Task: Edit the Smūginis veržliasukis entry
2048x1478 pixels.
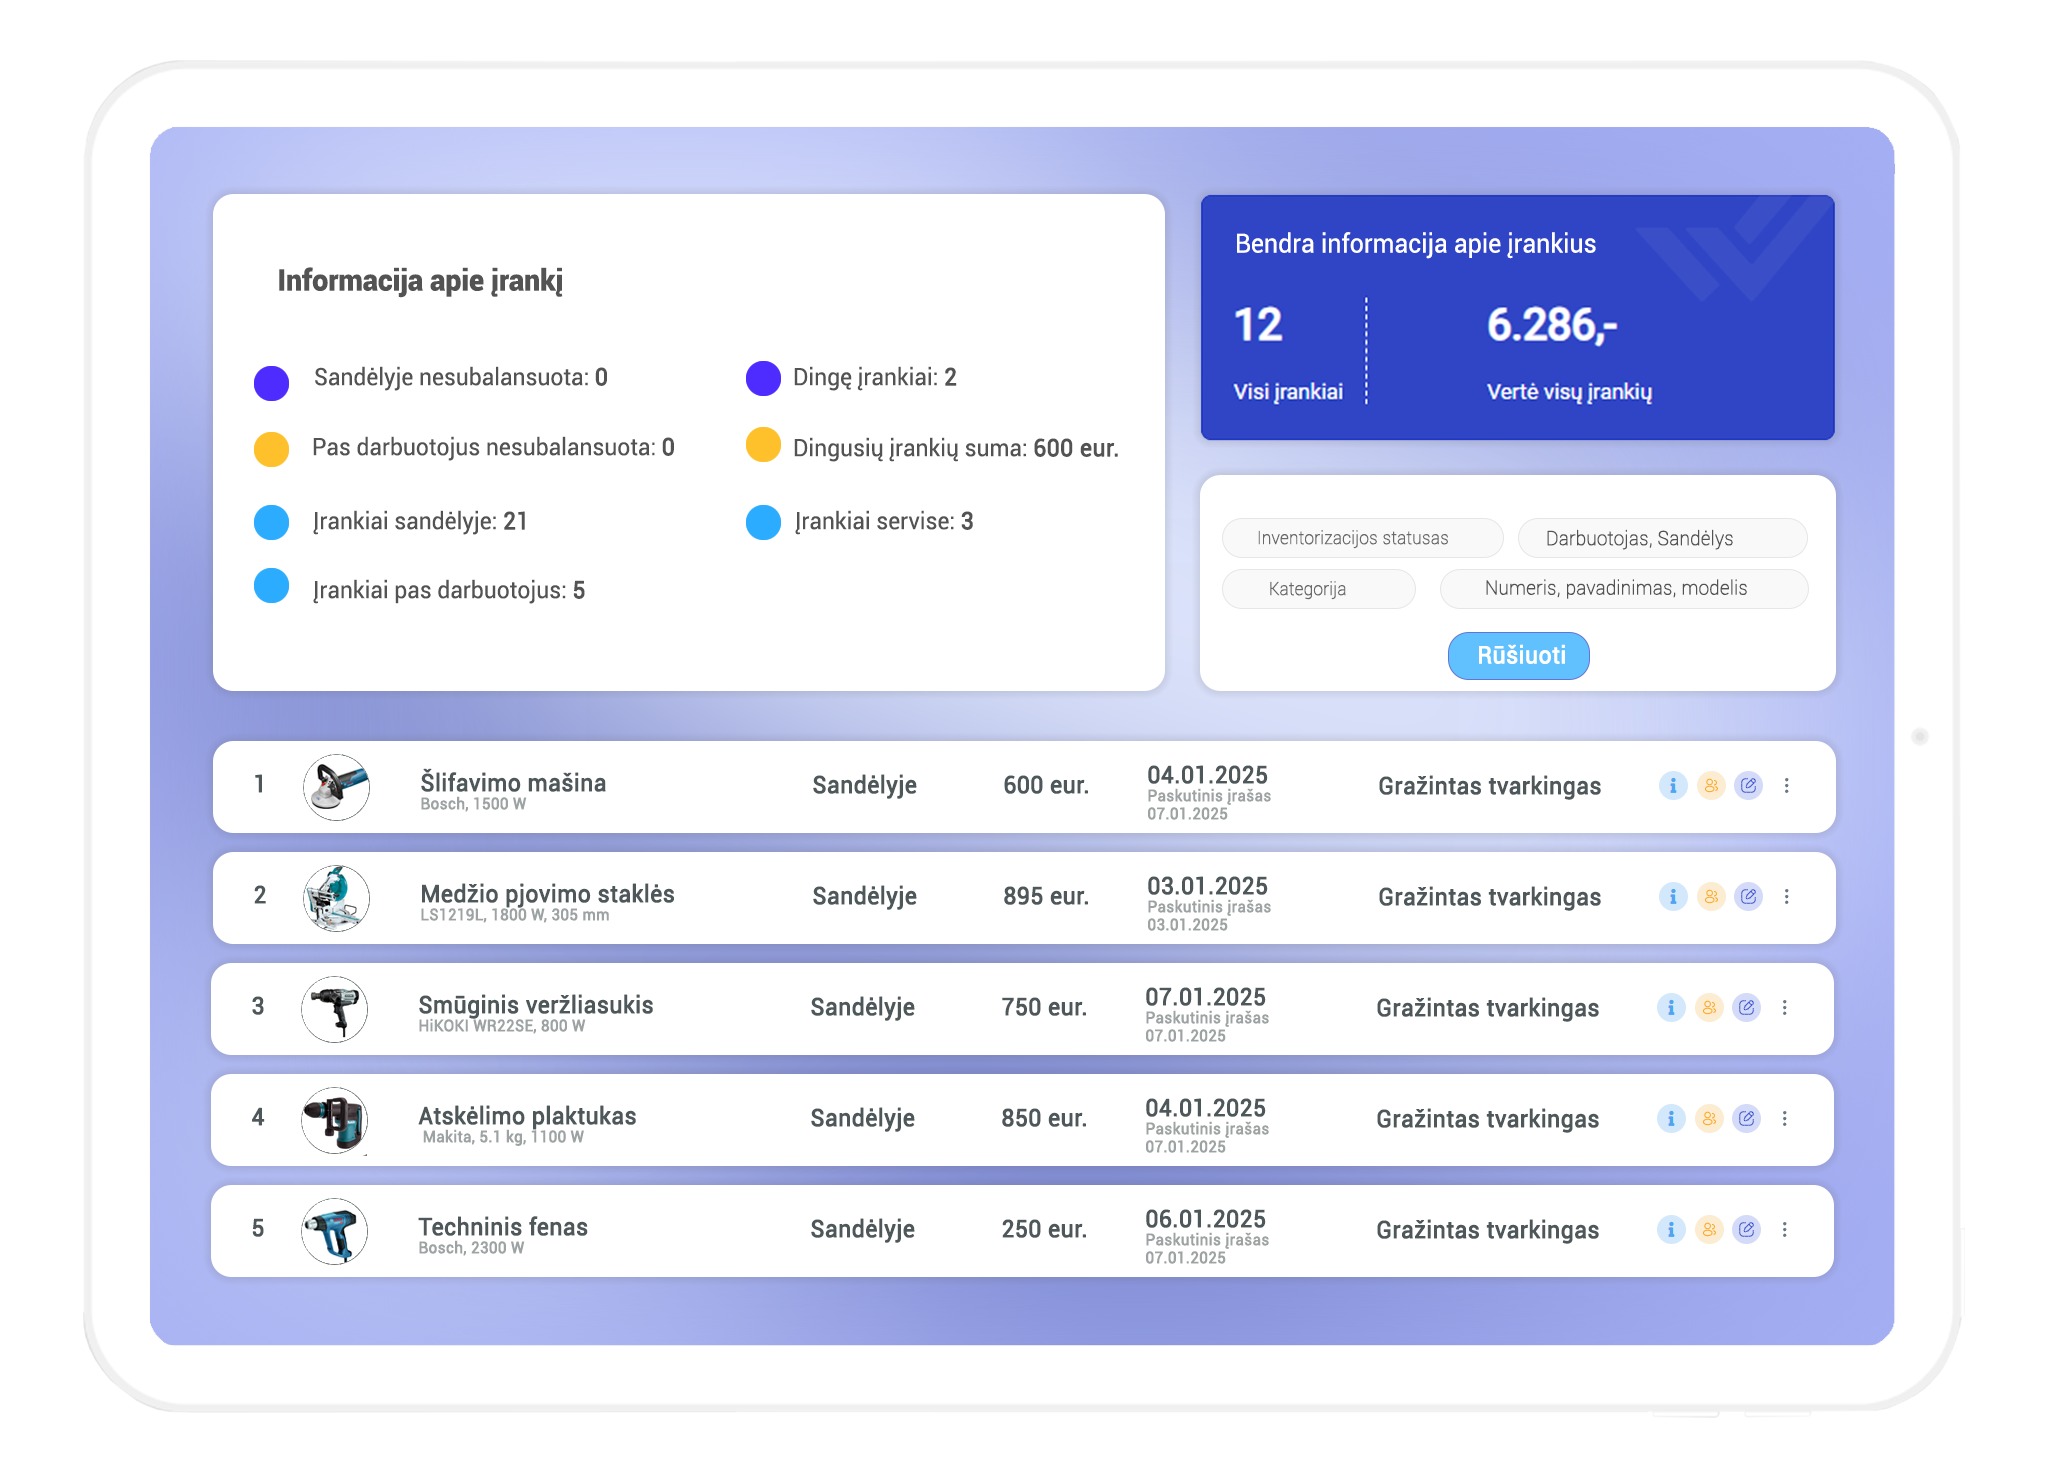Action: pos(1746,1008)
